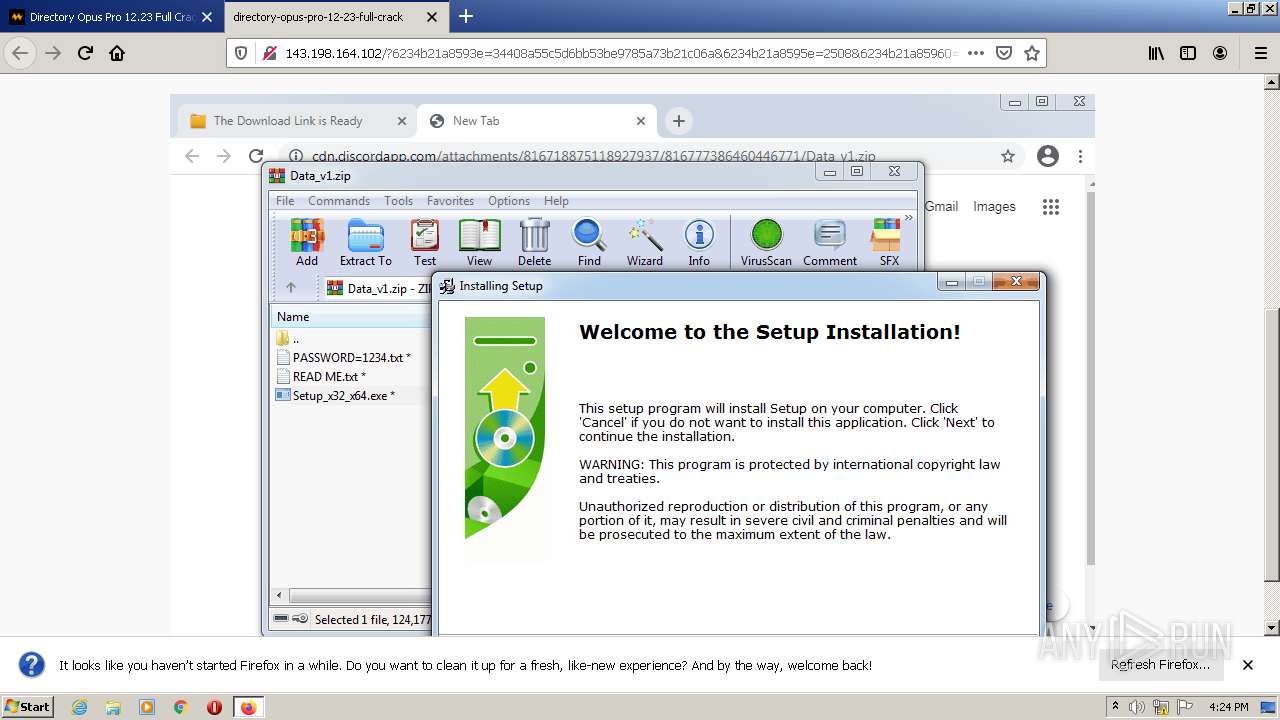Switch to 'Directory Opus Pro 12.23 Full Crack' tab
The height and width of the screenshot is (720, 1280).
(x=111, y=17)
